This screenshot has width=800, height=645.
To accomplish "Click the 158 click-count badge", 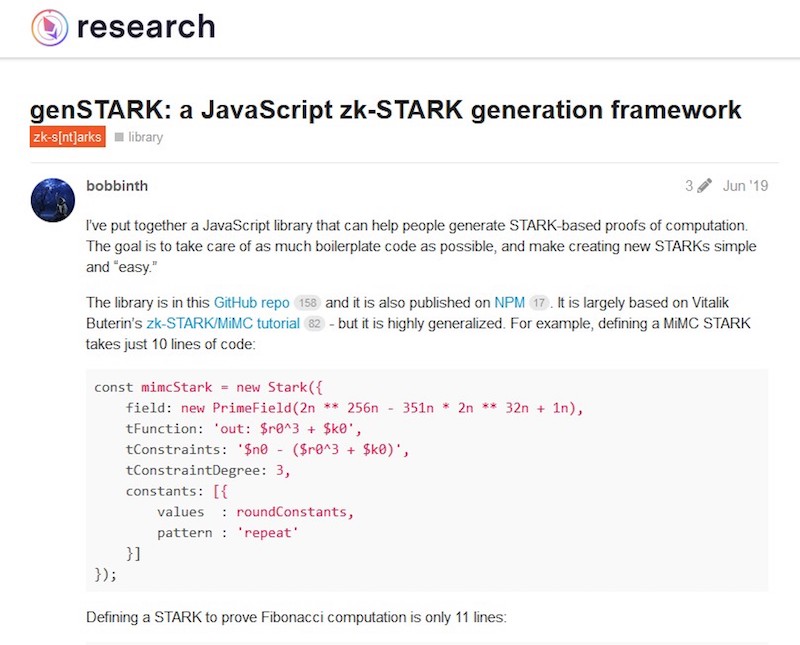I will (308, 302).
